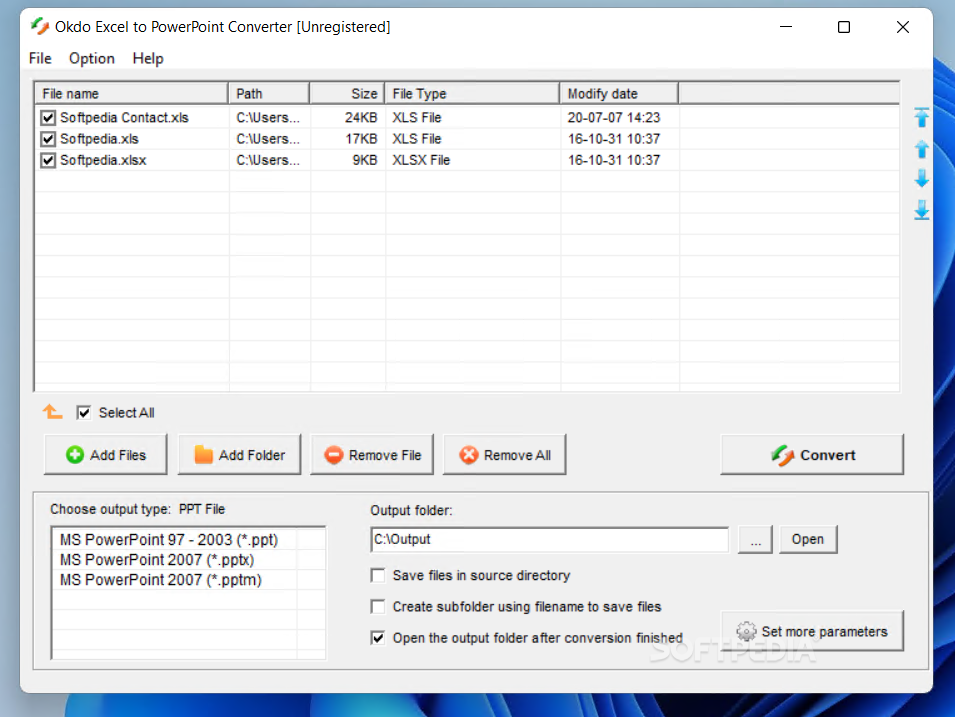Maximize the Okdo converter window

pos(844,27)
